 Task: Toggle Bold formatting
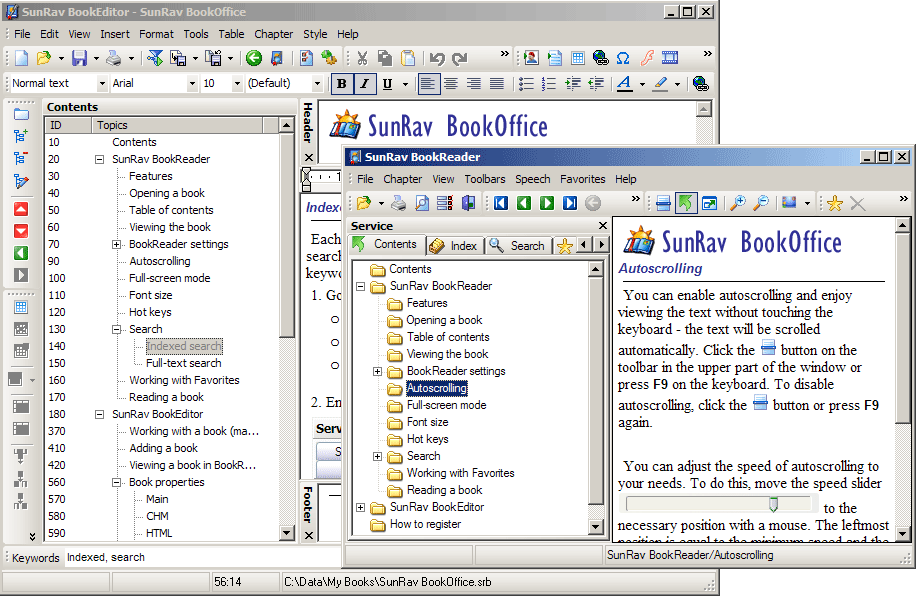click(341, 84)
